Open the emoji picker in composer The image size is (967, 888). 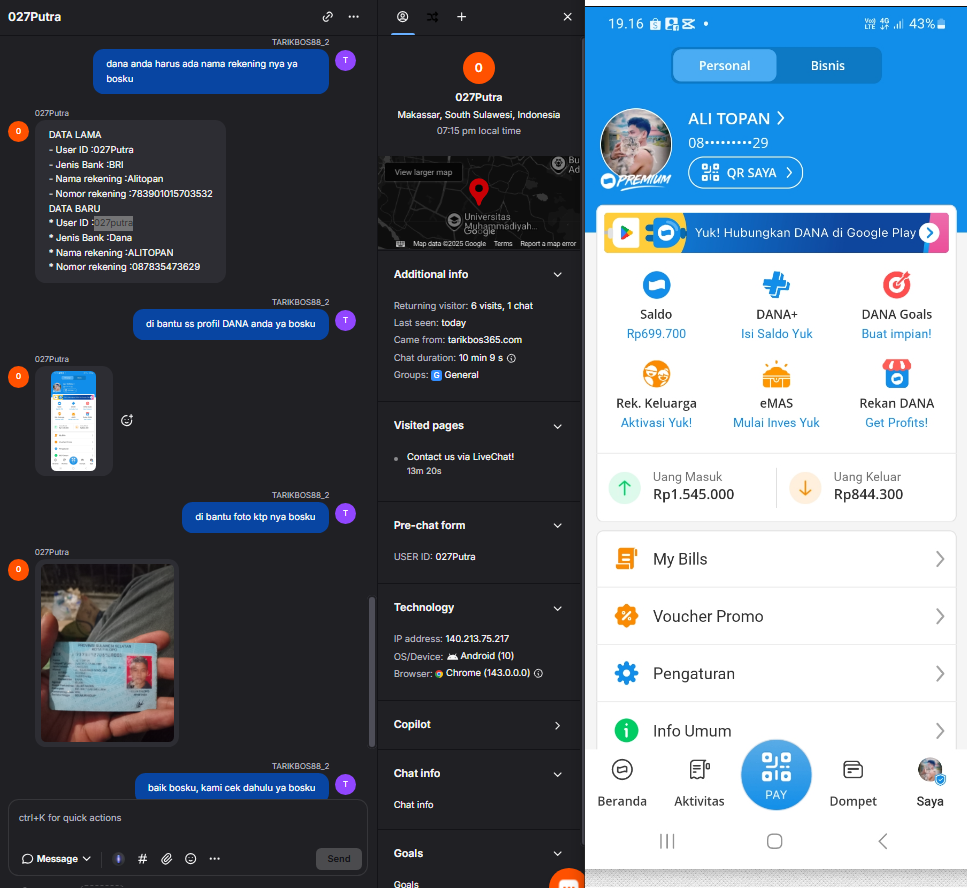click(191, 859)
